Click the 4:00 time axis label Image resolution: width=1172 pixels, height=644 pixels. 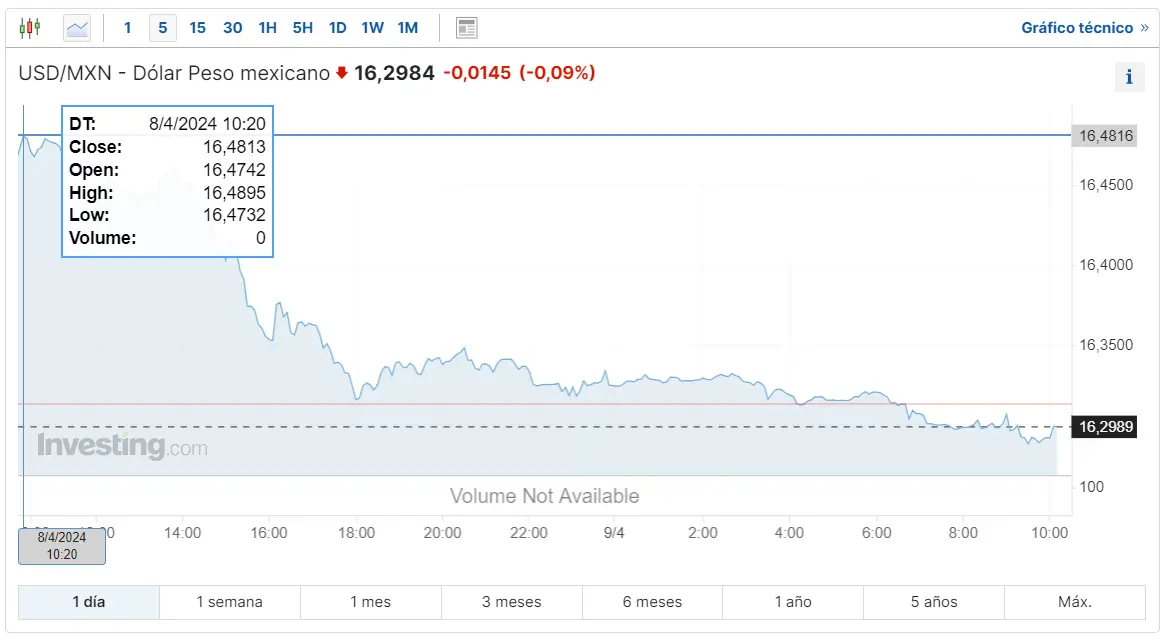(789, 533)
